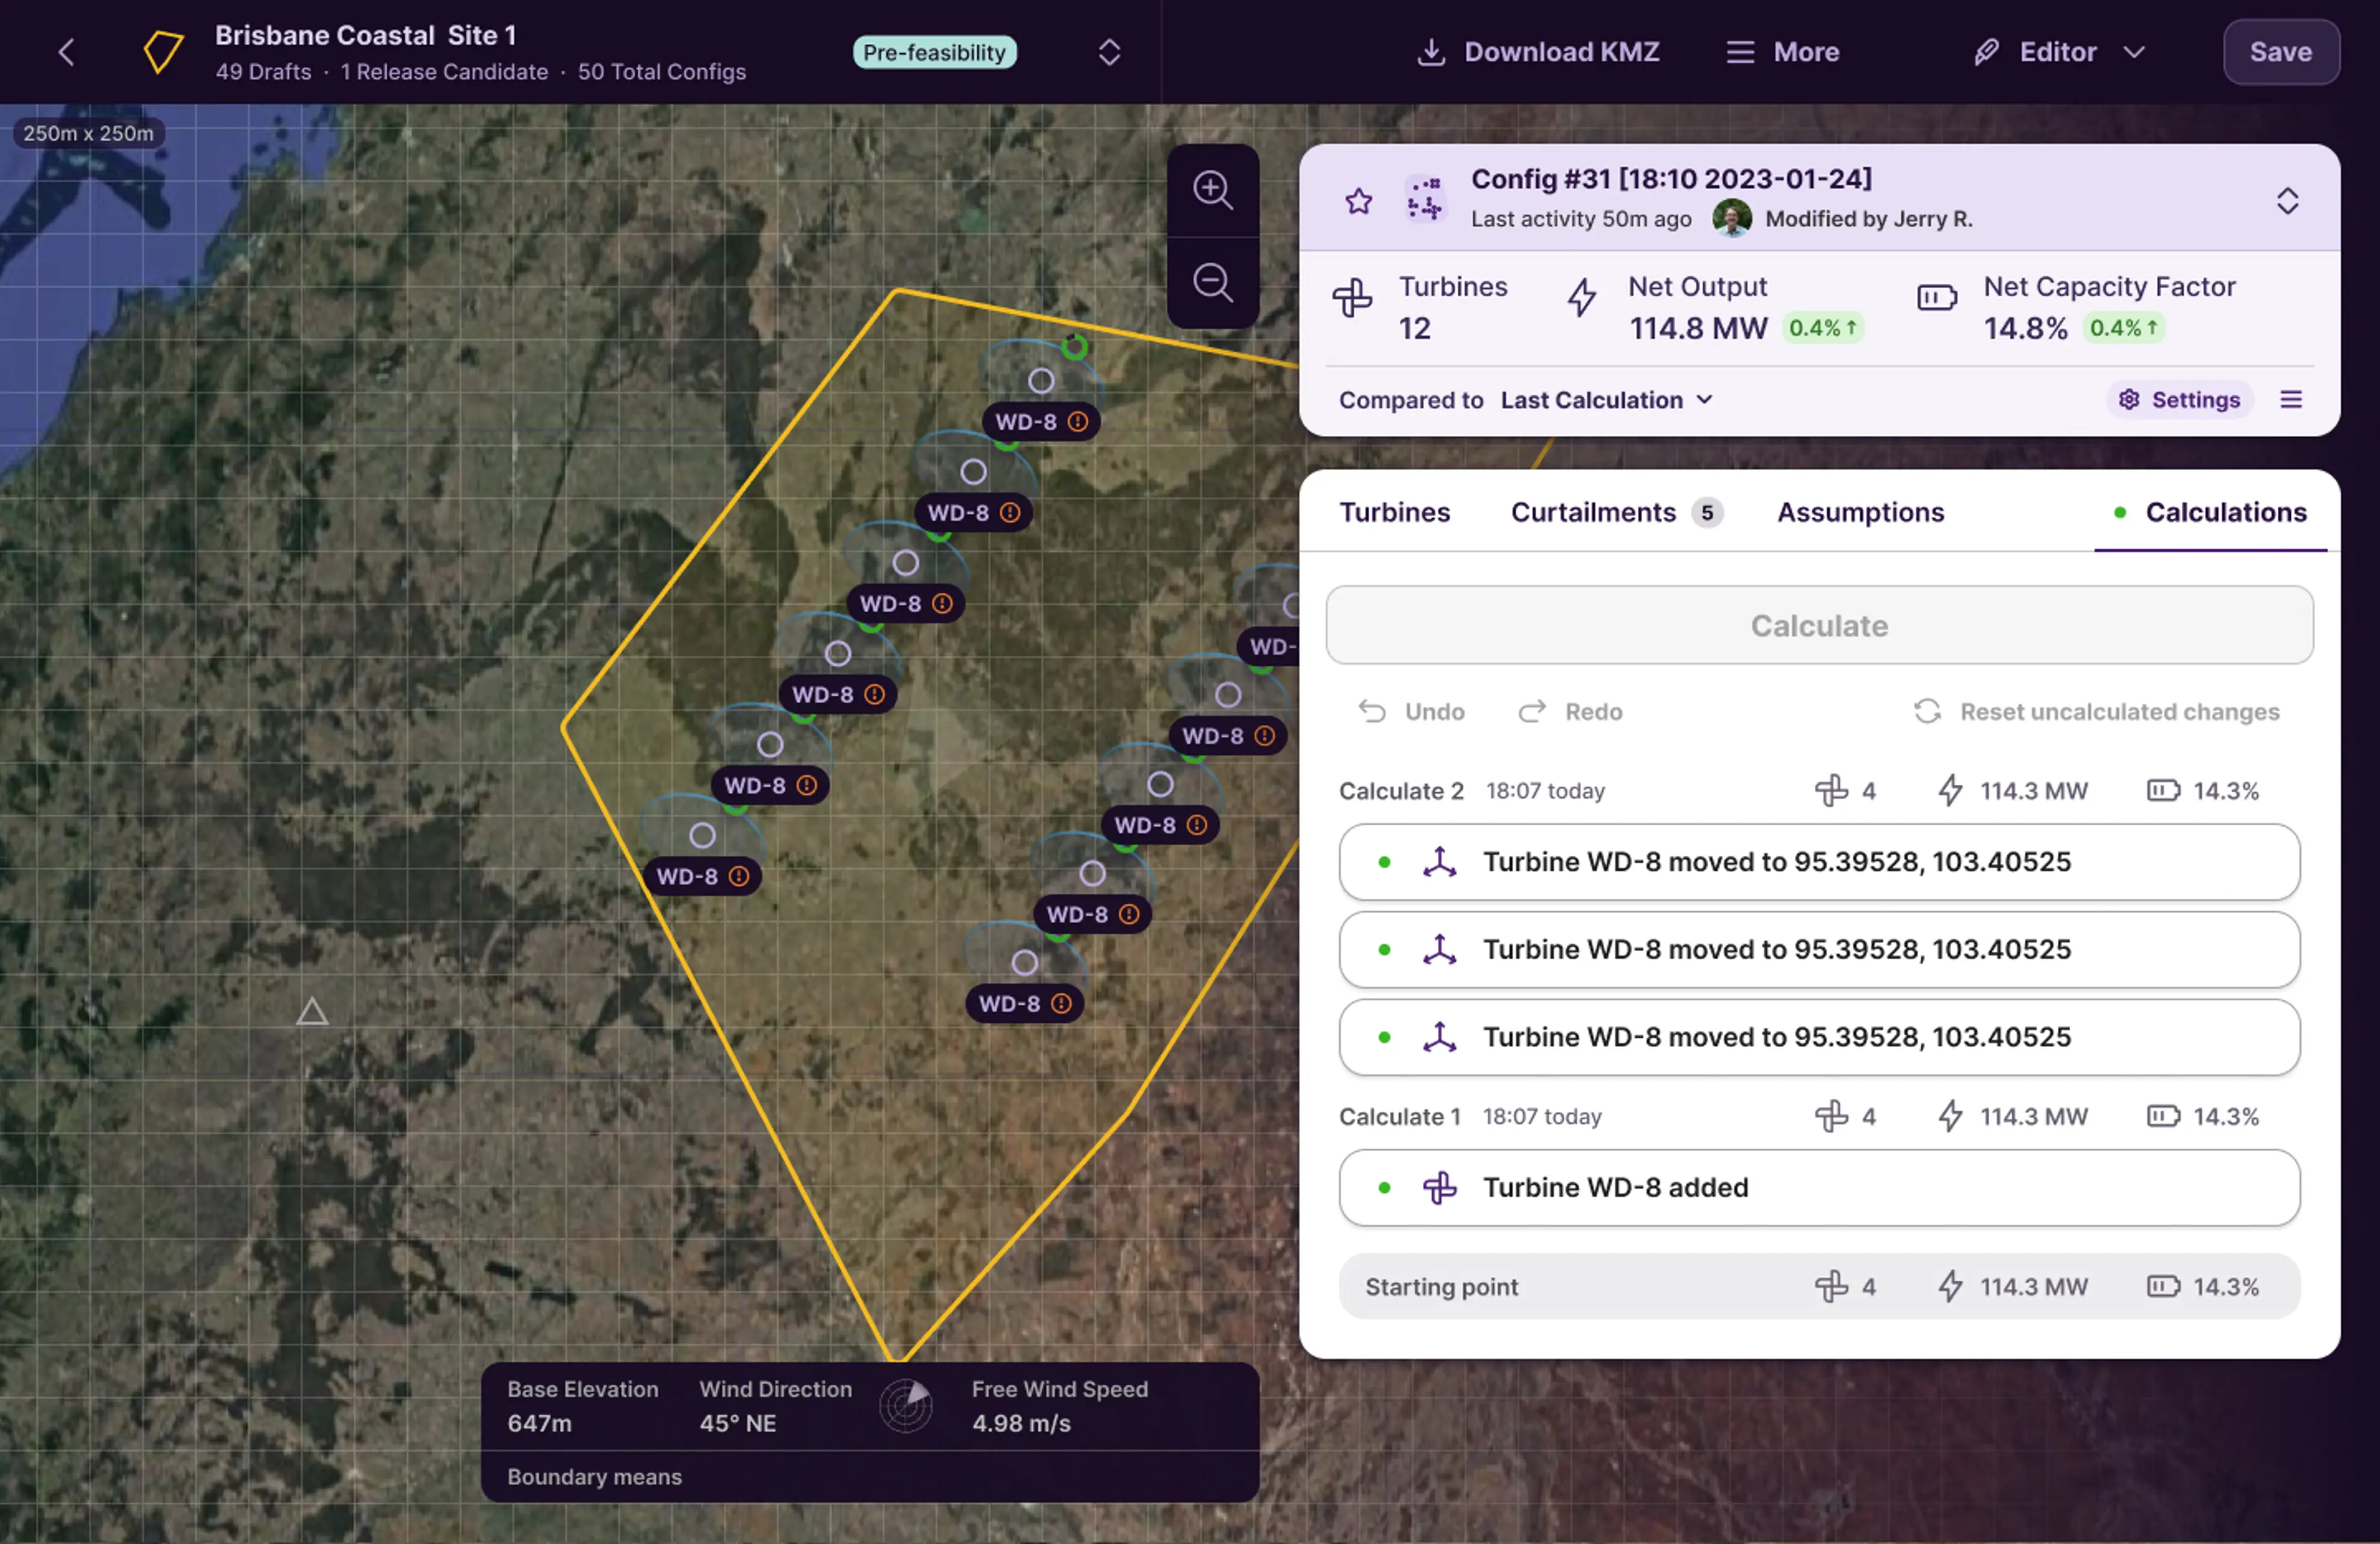
Task: Star Config #31 as favorite
Action: [1358, 201]
